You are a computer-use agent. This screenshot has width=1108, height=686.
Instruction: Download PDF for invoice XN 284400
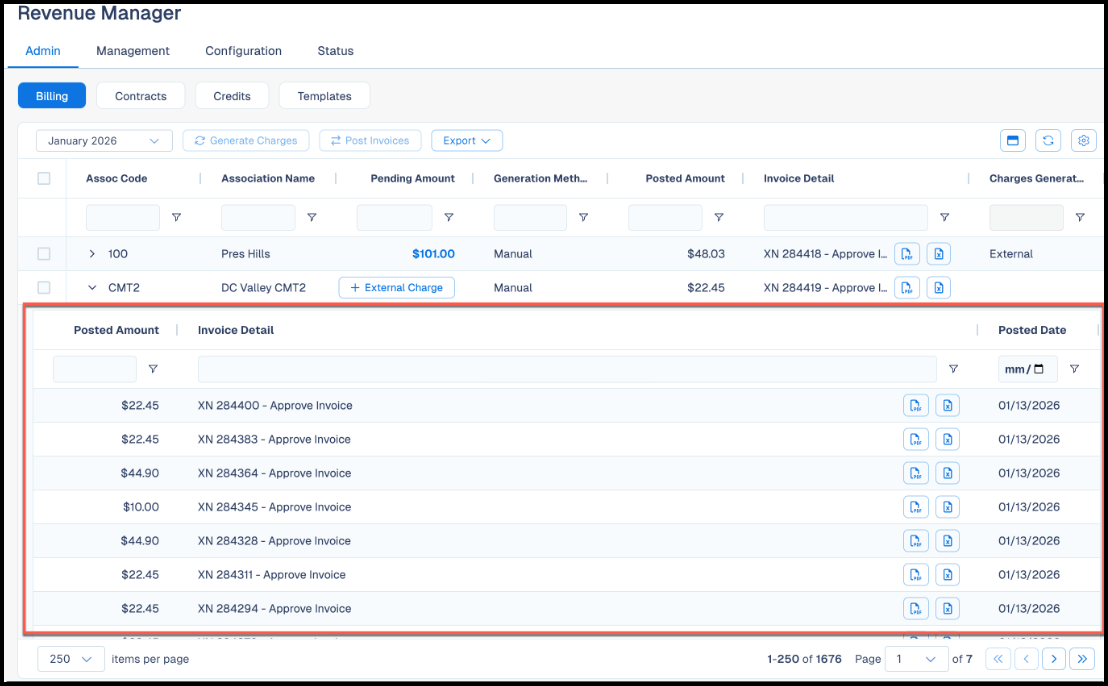pos(916,406)
